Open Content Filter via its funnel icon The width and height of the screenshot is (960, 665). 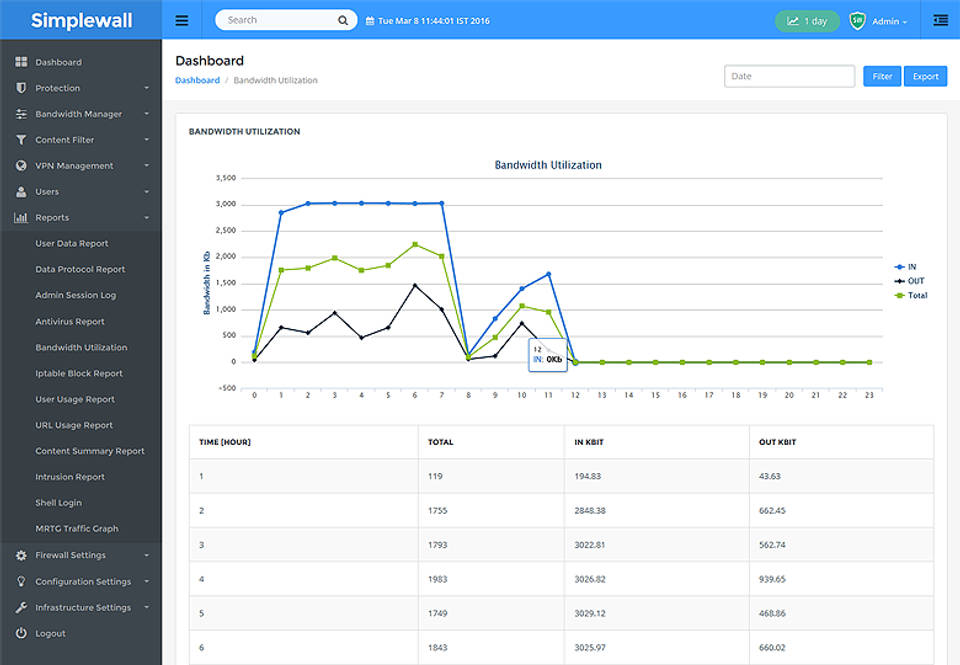[x=22, y=139]
